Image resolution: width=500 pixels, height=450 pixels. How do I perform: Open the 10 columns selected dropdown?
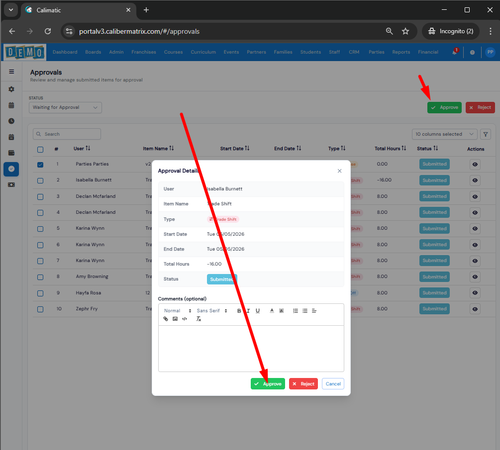(x=445, y=134)
